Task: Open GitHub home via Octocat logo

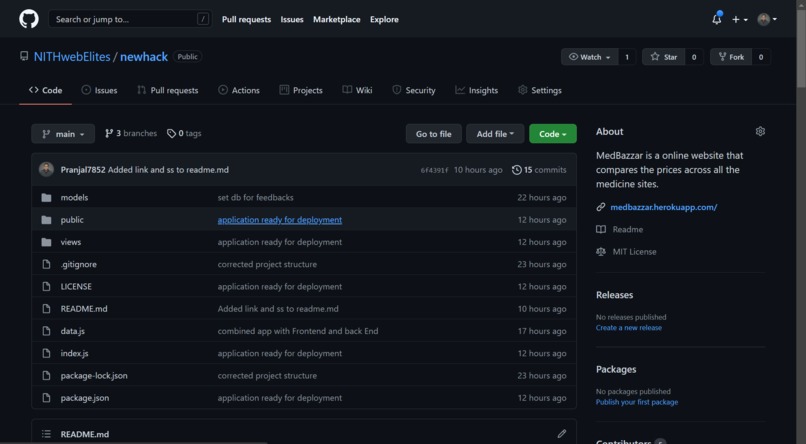Action: tap(29, 20)
